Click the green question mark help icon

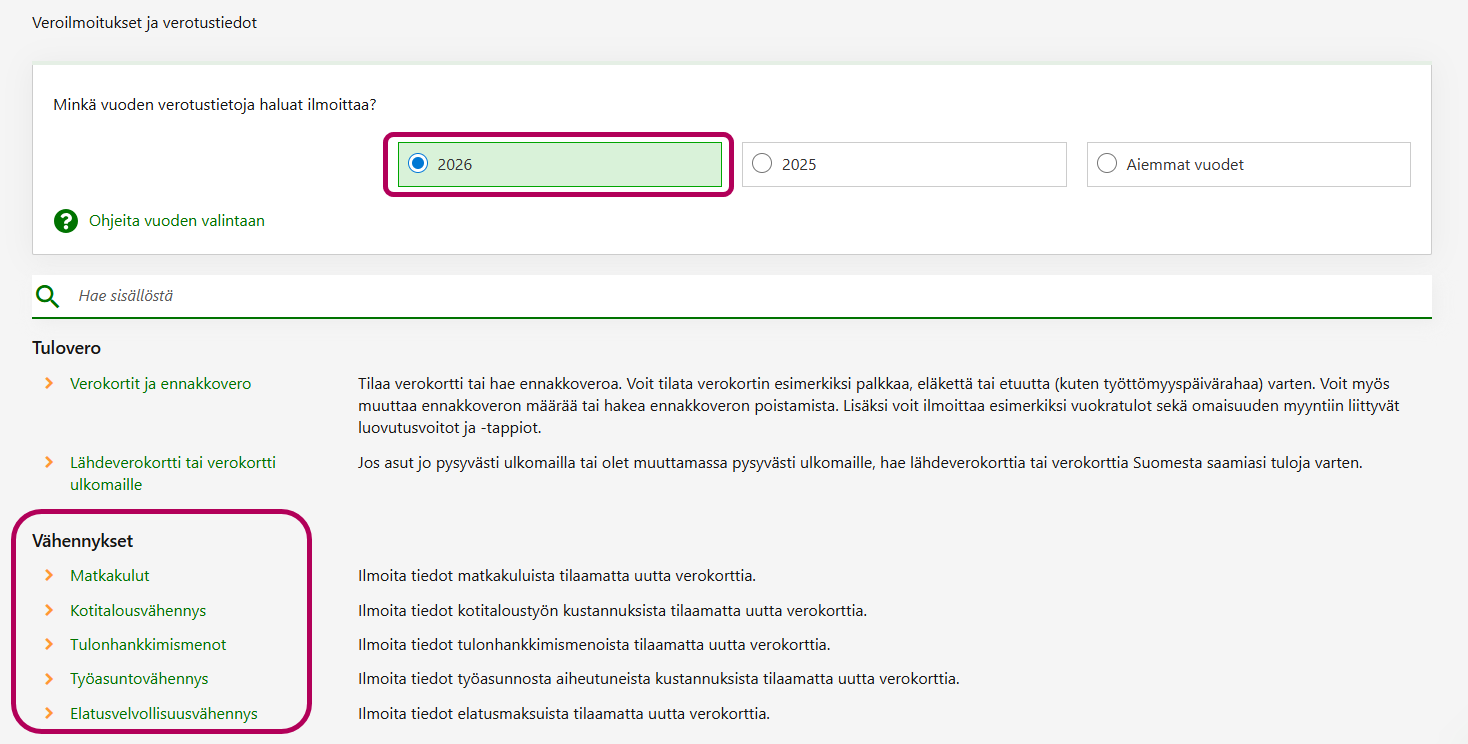[66, 221]
